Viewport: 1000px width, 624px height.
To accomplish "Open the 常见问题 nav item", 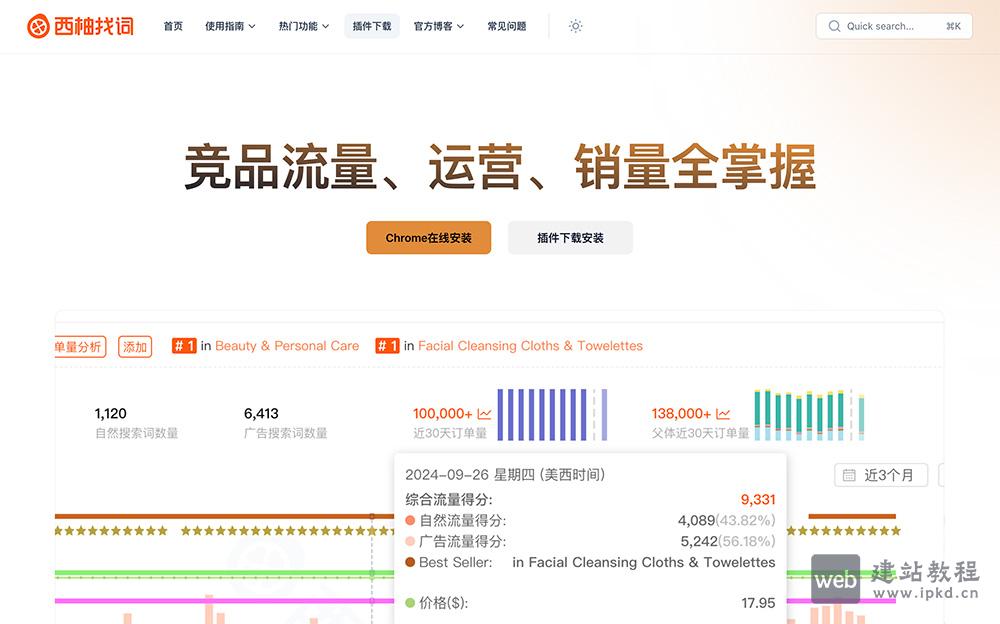I will point(507,26).
